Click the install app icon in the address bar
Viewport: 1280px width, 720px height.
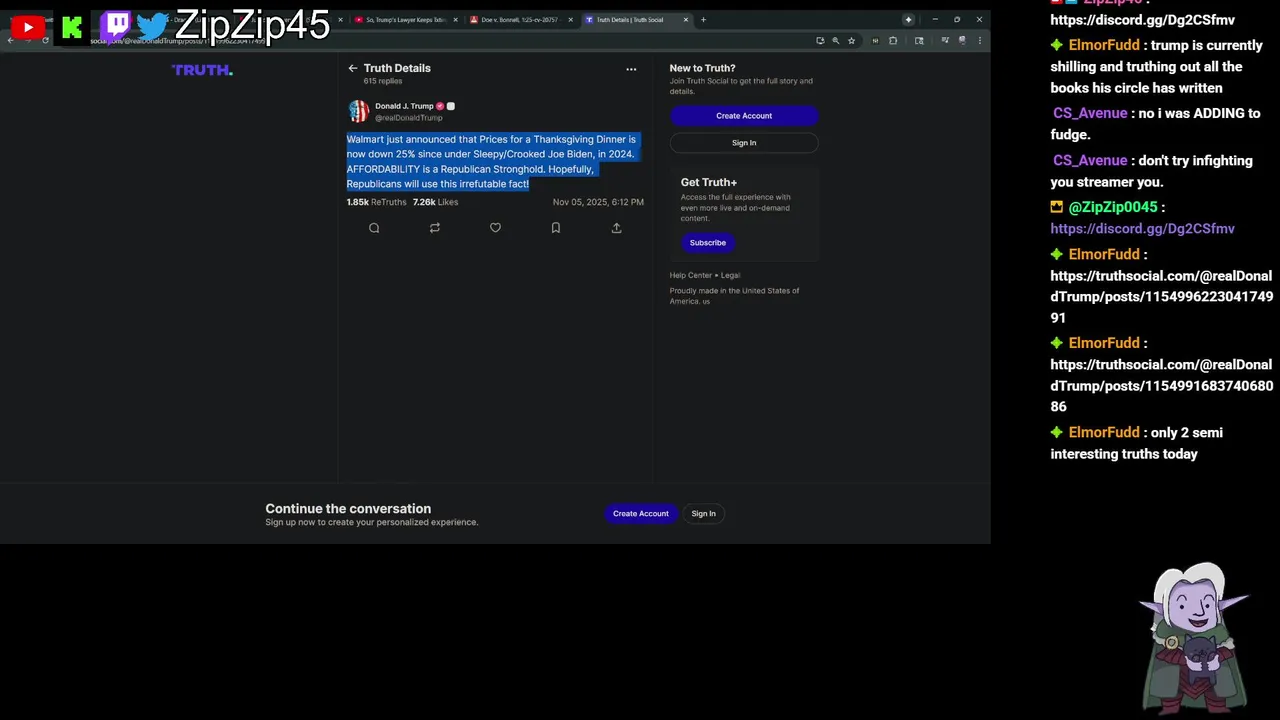[x=820, y=41]
